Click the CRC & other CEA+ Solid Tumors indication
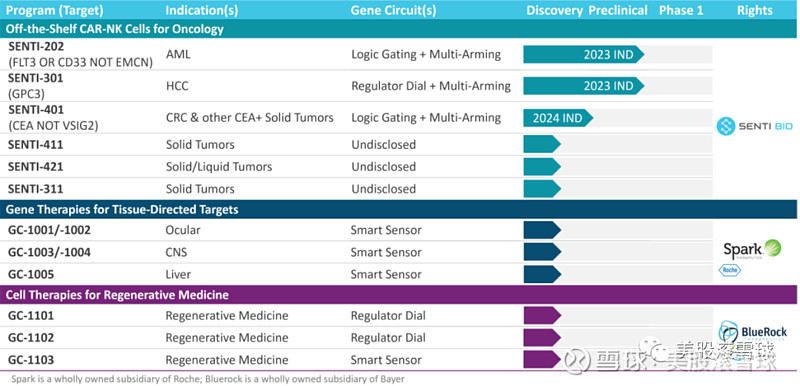The width and height of the screenshot is (800, 386). [249, 117]
